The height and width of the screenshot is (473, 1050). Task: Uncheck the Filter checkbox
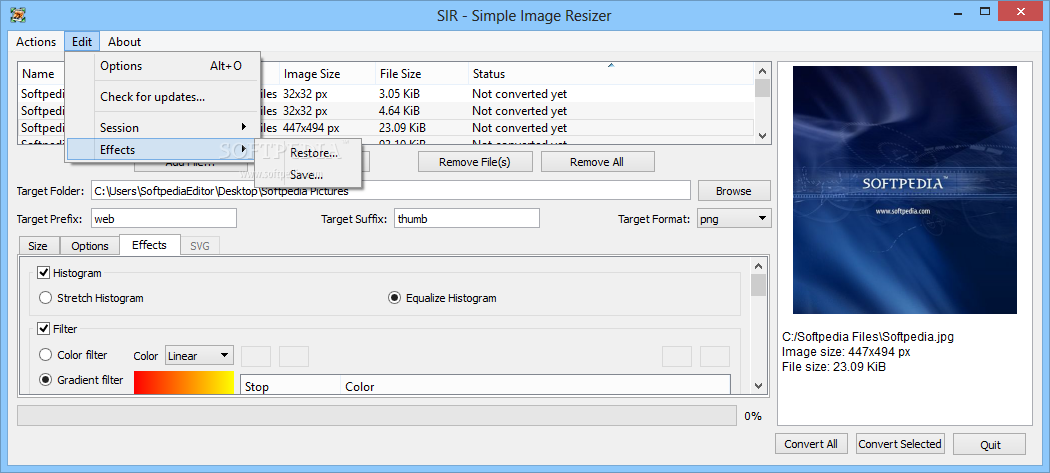pyautogui.click(x=44, y=328)
